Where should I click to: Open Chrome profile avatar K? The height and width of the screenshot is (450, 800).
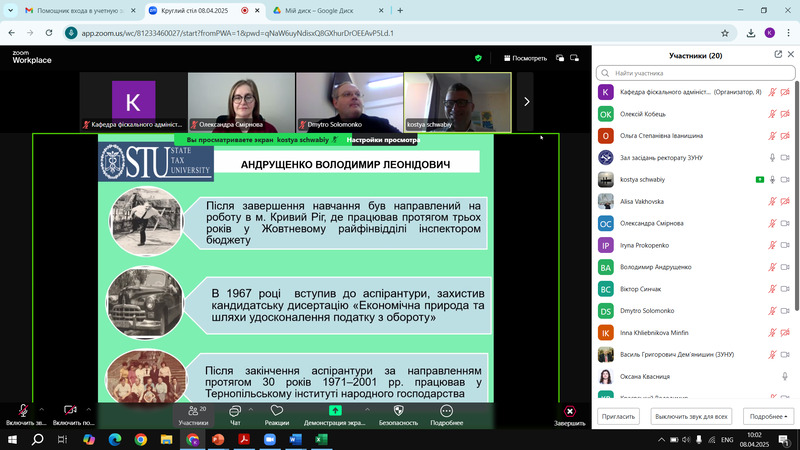coord(770,33)
